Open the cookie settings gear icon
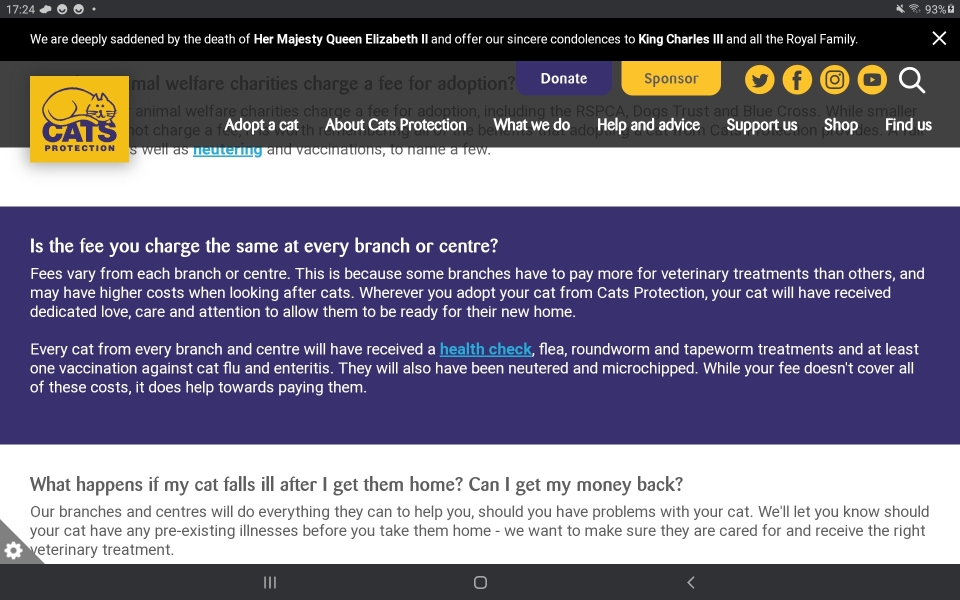This screenshot has width=960, height=600. pos(14,550)
